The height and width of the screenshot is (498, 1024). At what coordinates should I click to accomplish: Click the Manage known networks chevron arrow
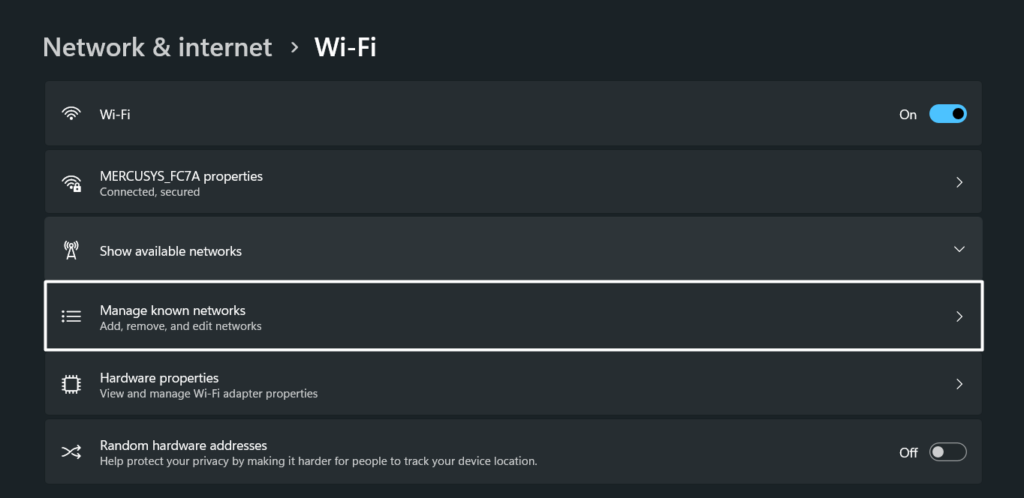(959, 316)
